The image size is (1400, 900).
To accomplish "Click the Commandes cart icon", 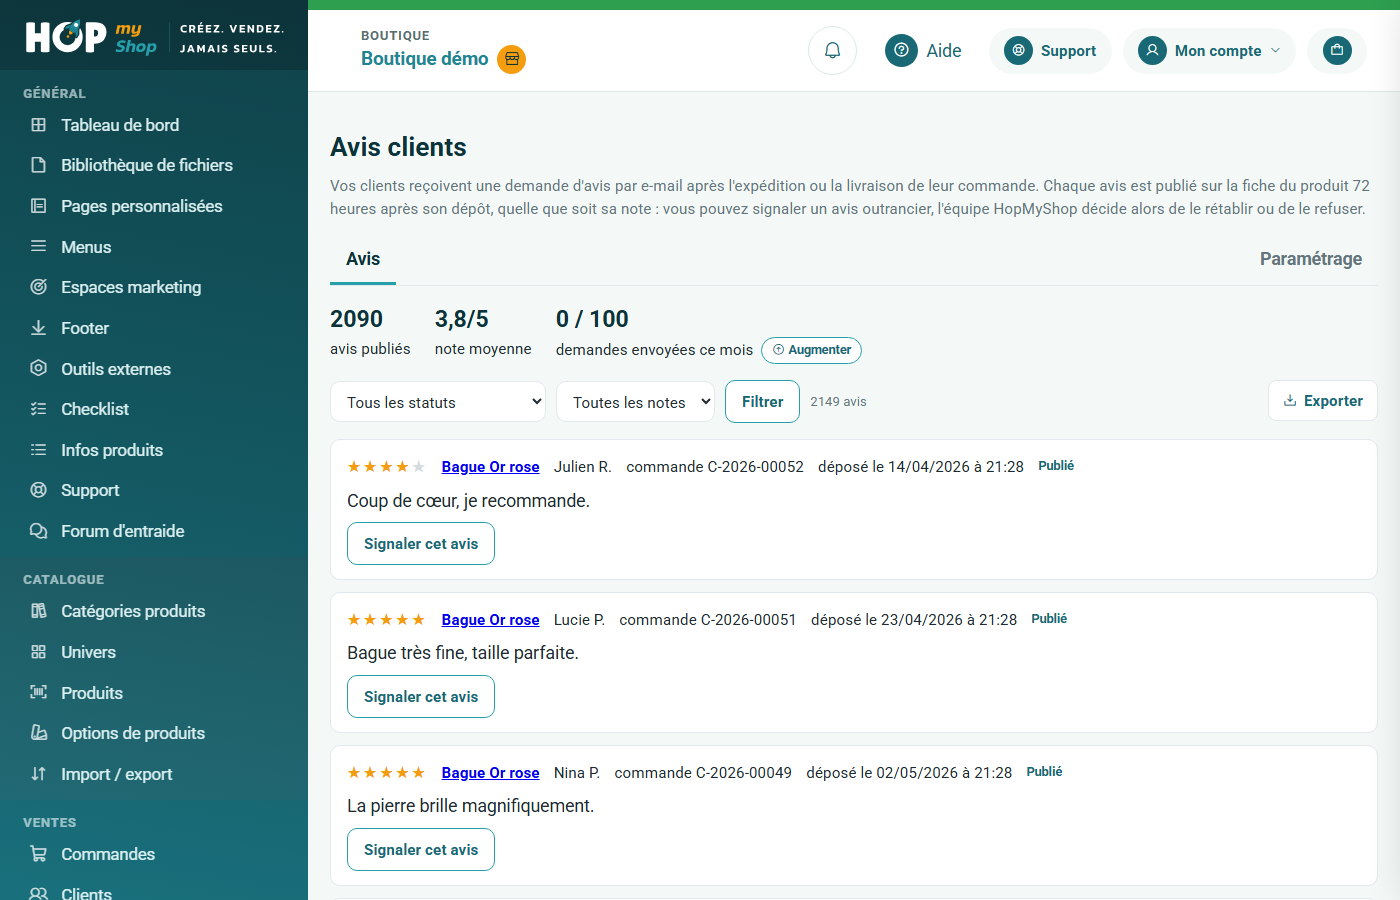I will coord(38,854).
